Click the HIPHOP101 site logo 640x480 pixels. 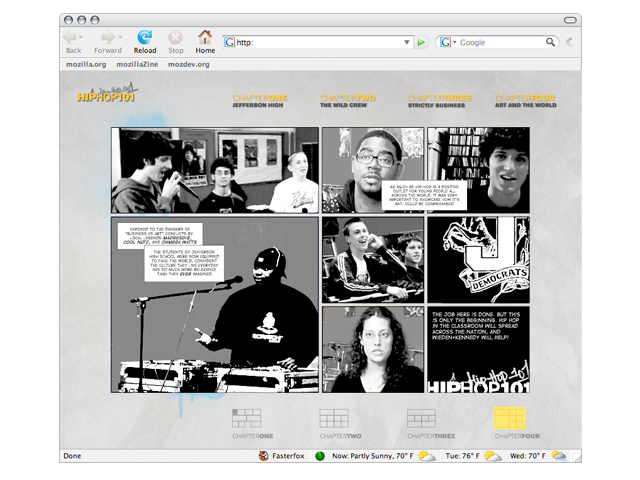[x=106, y=94]
